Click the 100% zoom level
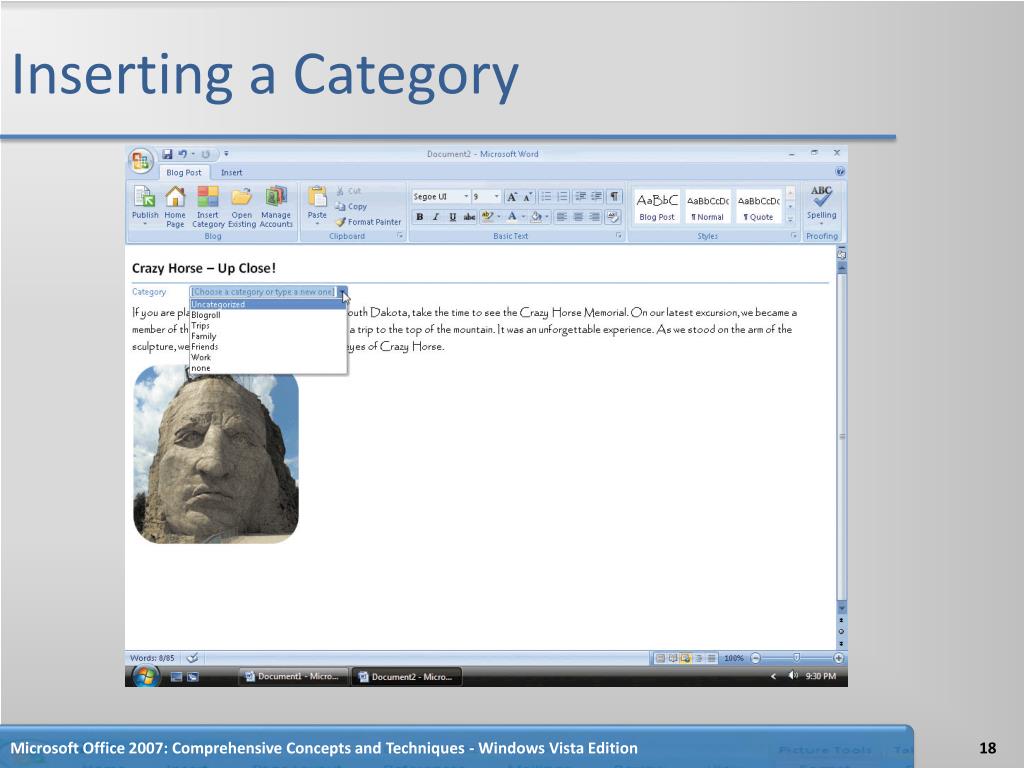Viewport: 1024px width, 768px height. 734,658
